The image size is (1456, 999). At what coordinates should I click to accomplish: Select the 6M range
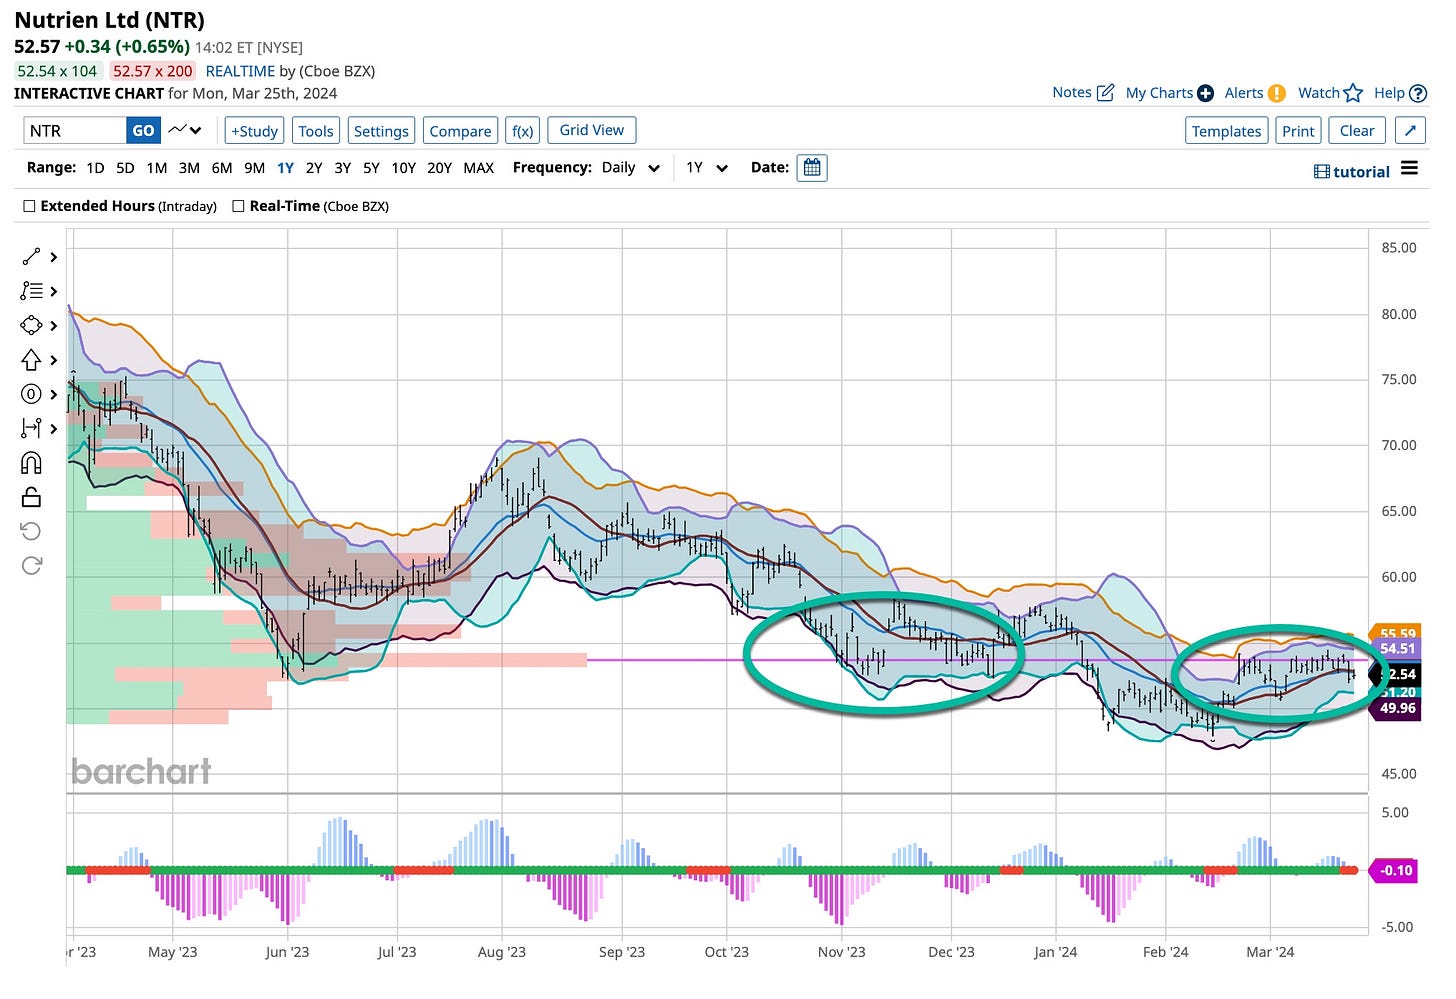coord(222,168)
